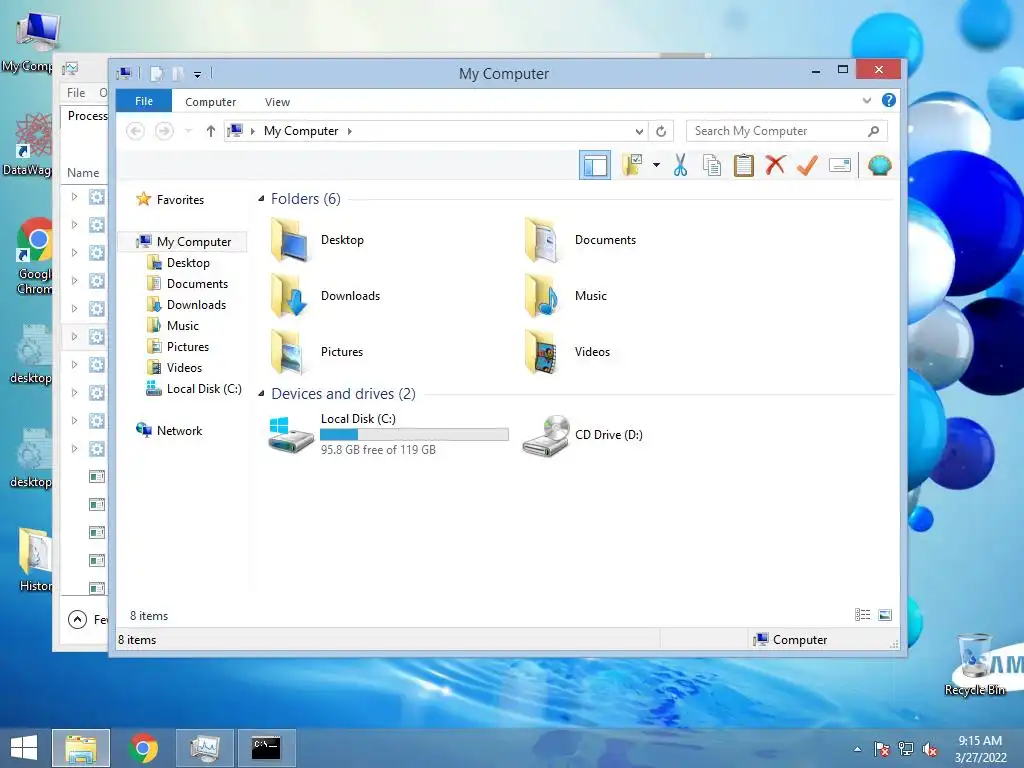The height and width of the screenshot is (768, 1024).
Task: Refresh the My Computer view
Action: click(x=661, y=131)
